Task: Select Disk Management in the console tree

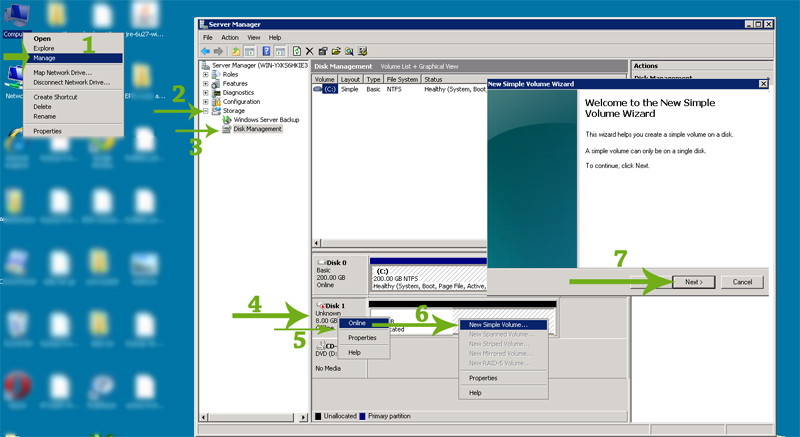Action: pos(257,130)
